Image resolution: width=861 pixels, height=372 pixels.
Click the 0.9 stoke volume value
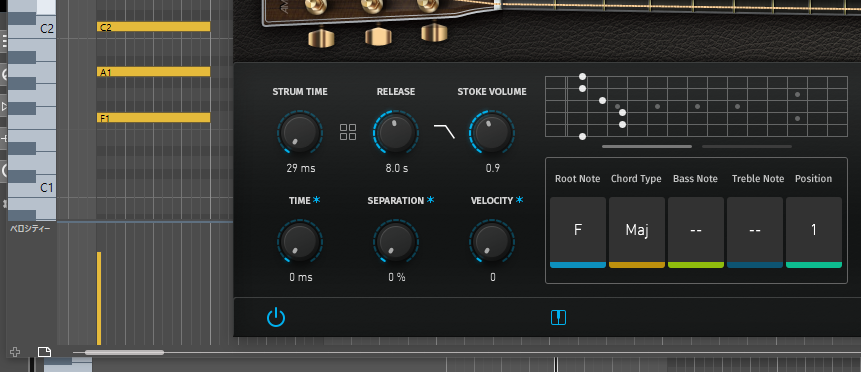tap(493, 168)
